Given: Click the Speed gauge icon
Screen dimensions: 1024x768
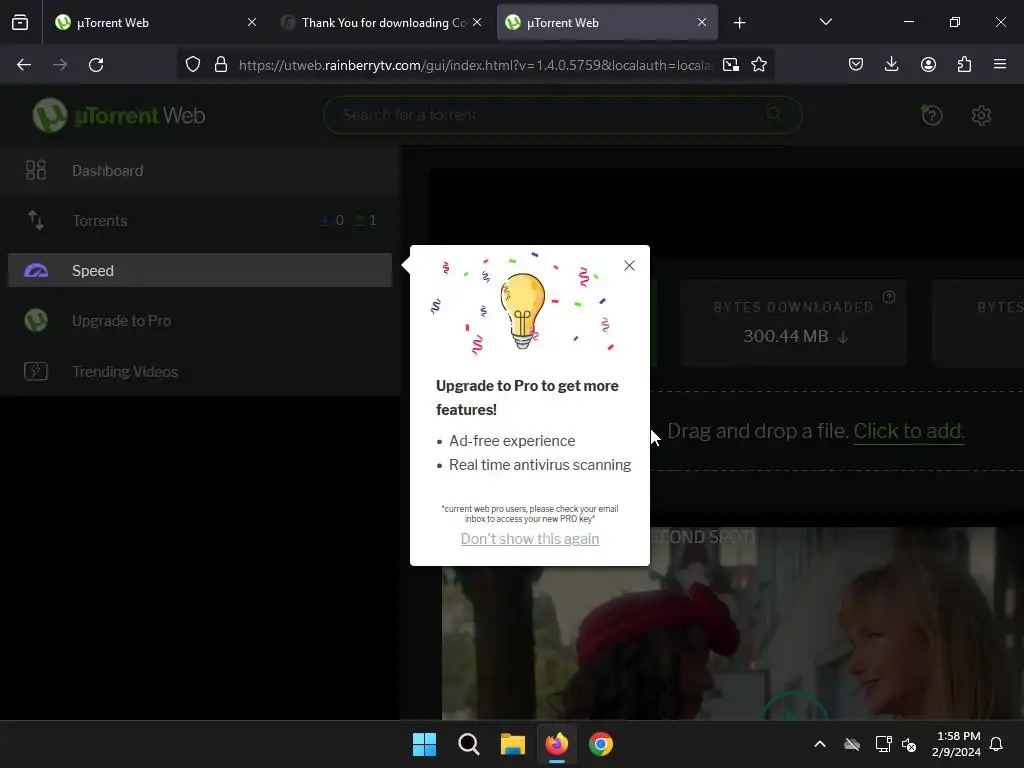Looking at the screenshot, I should (x=36, y=270).
